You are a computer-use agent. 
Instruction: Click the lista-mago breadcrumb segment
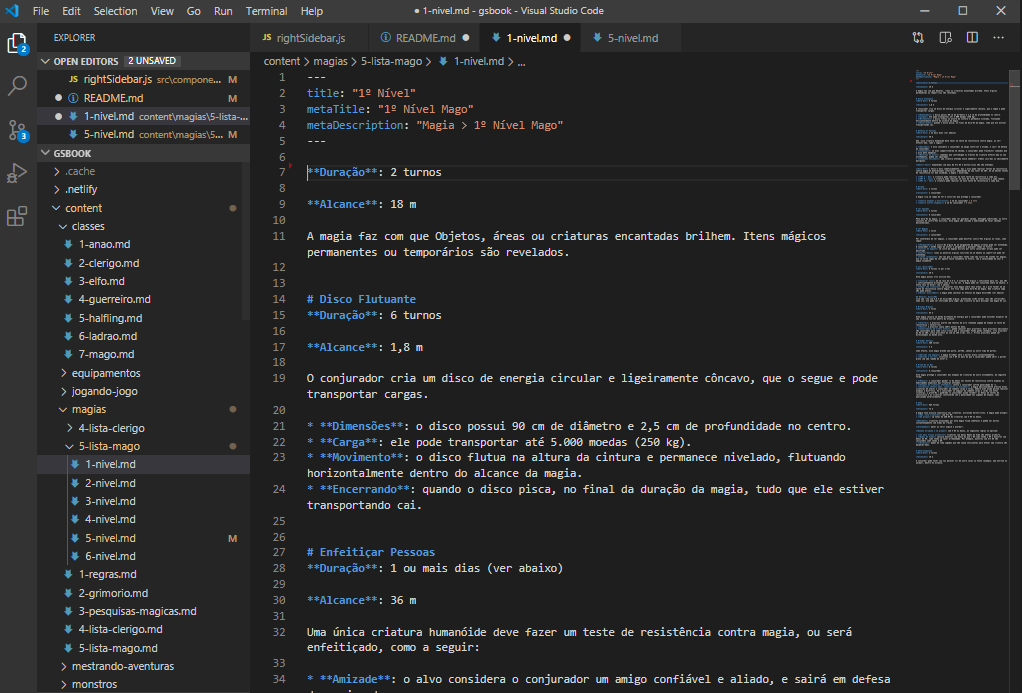[390, 61]
